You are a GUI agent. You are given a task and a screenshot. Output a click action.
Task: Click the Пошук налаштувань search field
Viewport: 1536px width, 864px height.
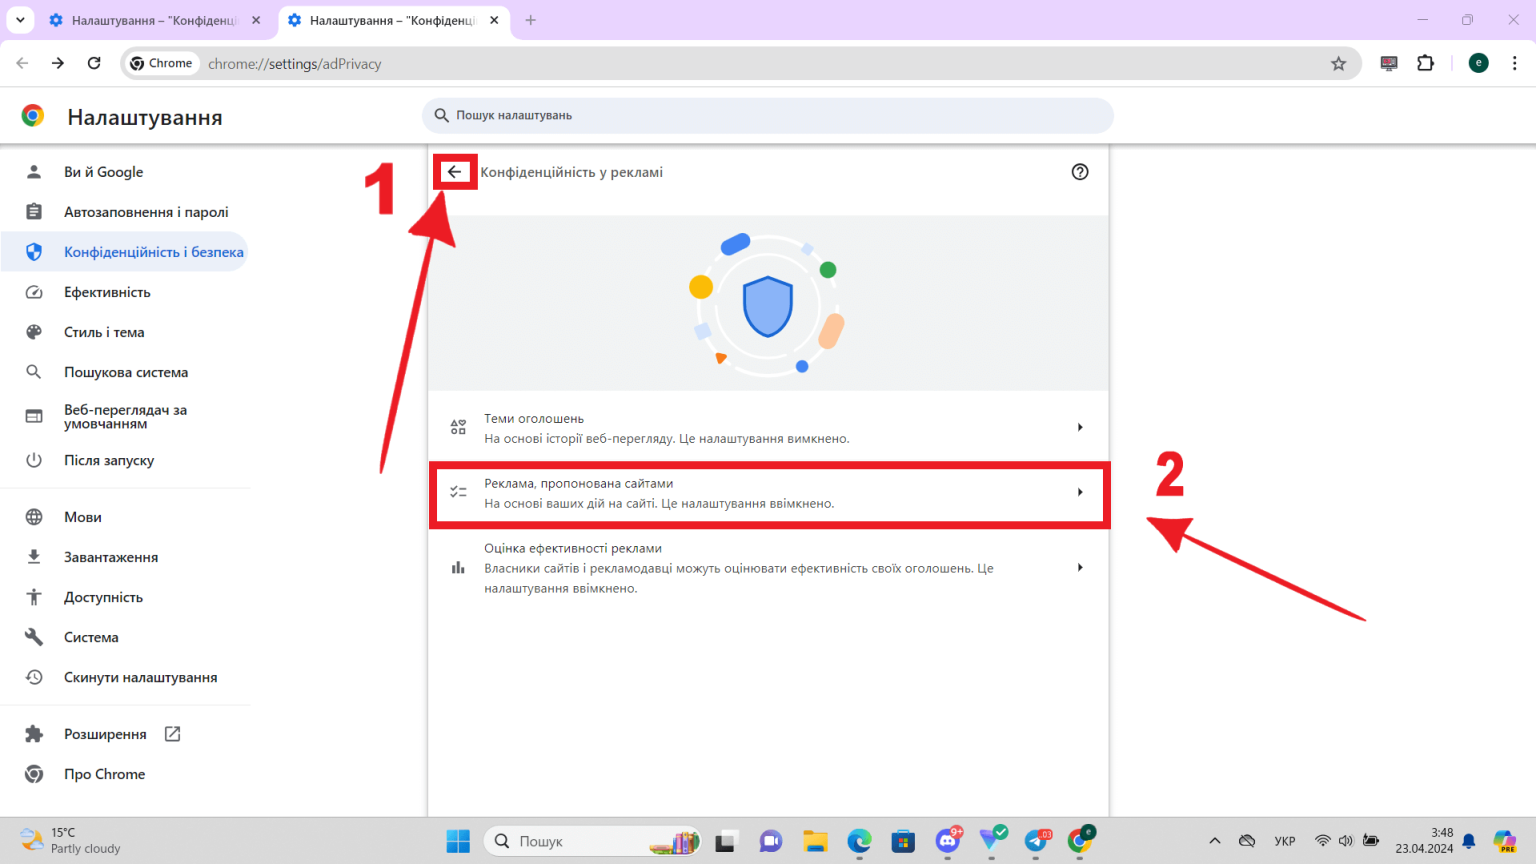pyautogui.click(x=768, y=115)
